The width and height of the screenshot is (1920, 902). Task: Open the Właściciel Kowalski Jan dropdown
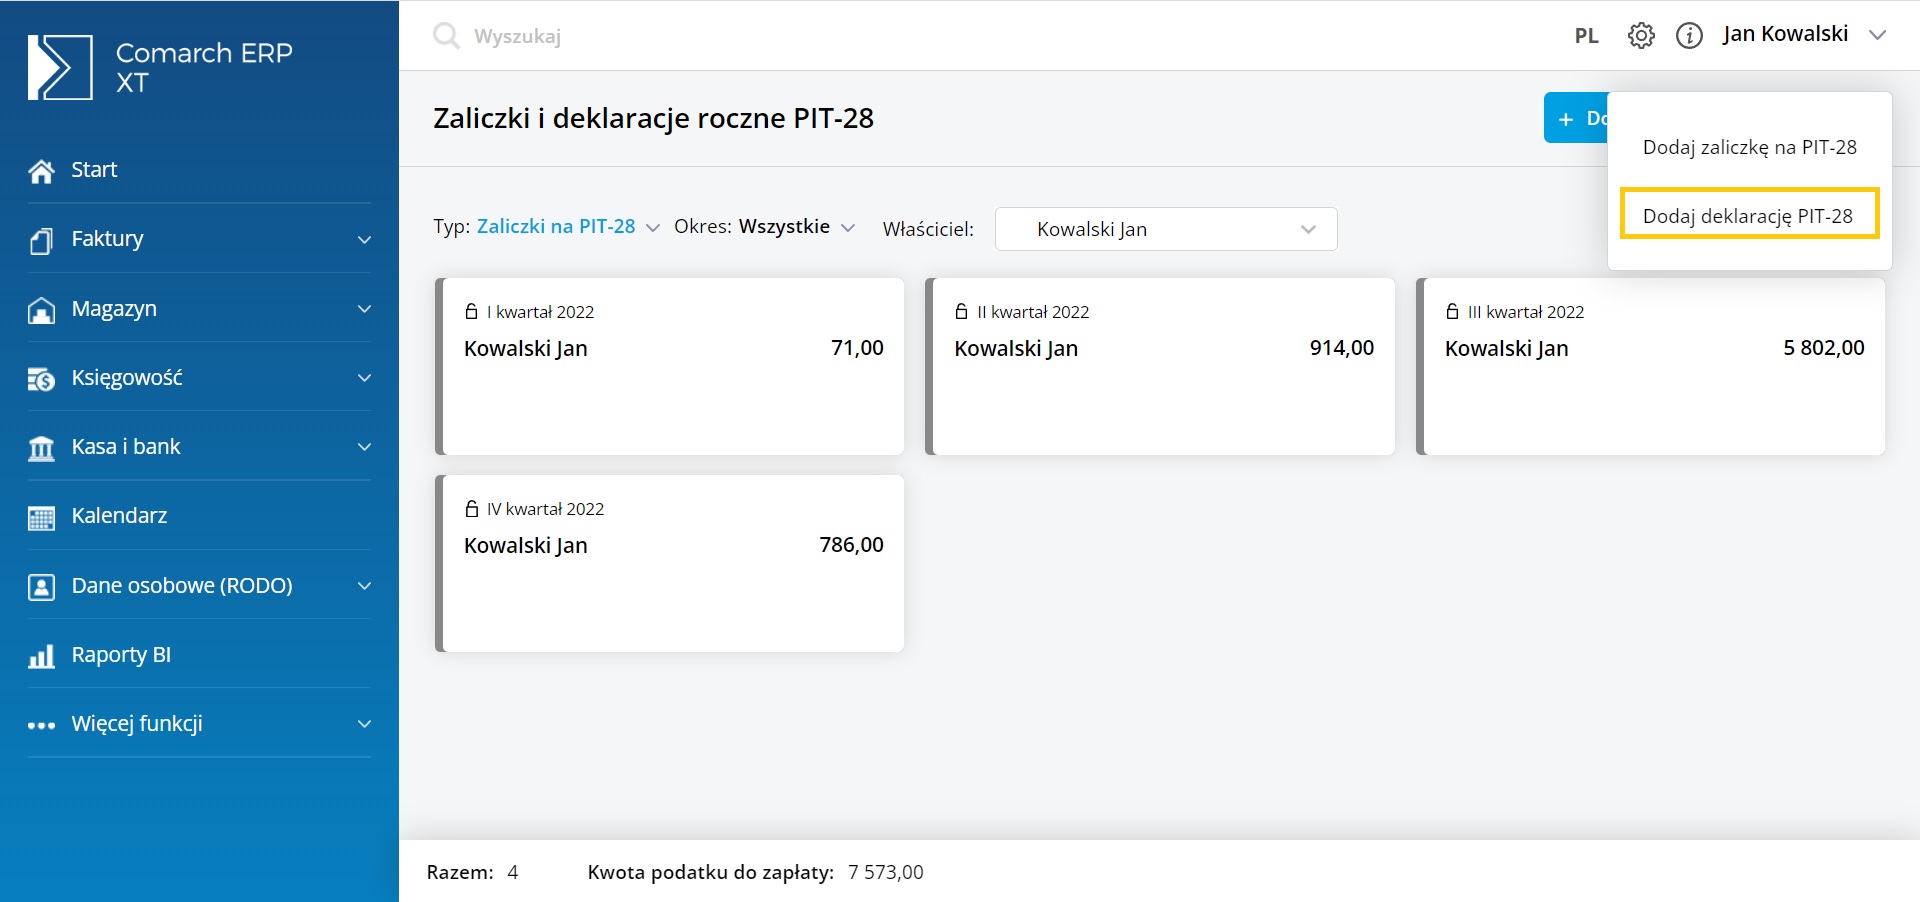(1165, 229)
